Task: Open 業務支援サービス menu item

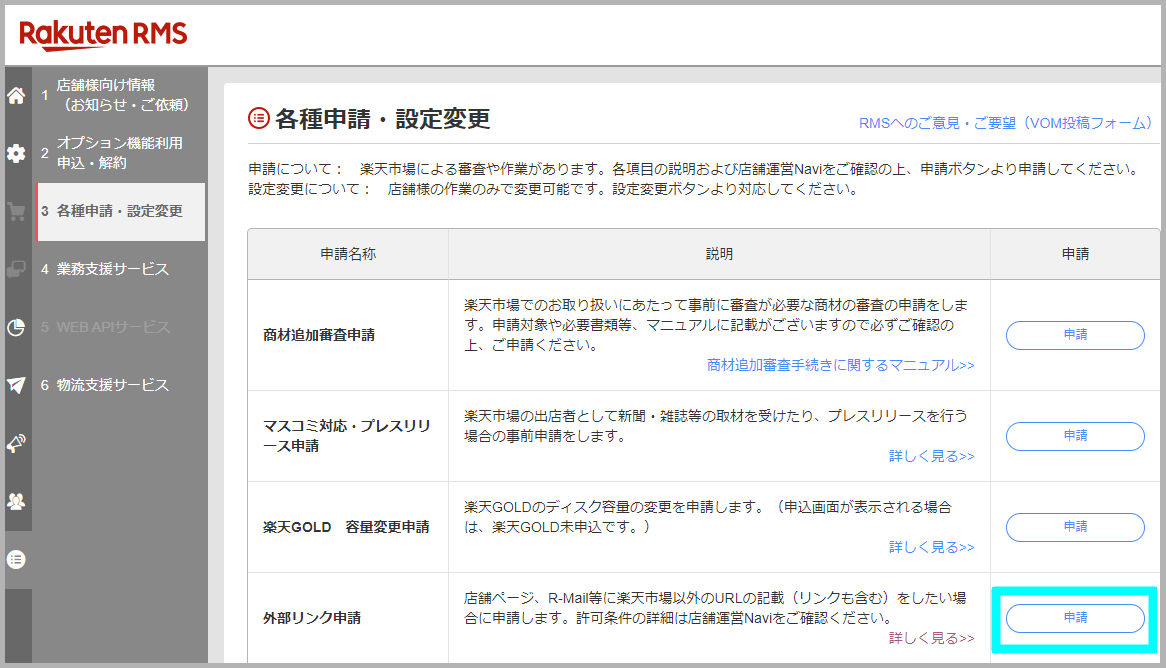Action: click(120, 269)
